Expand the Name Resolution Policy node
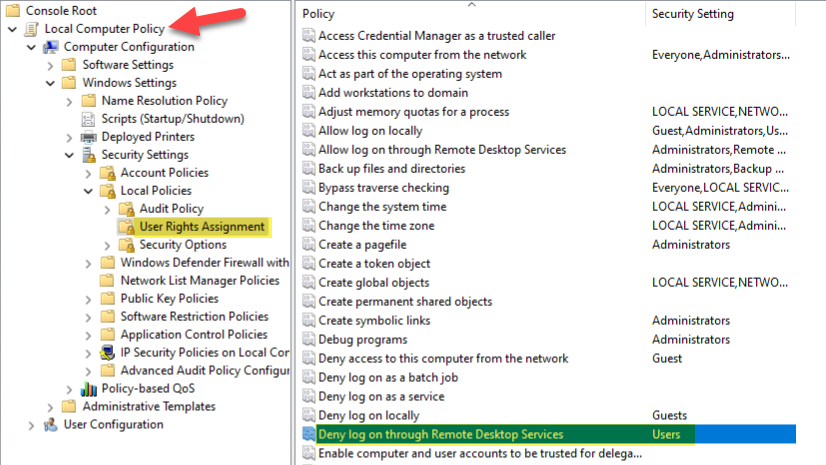Image resolution: width=826 pixels, height=465 pixels. pyautogui.click(x=69, y=102)
